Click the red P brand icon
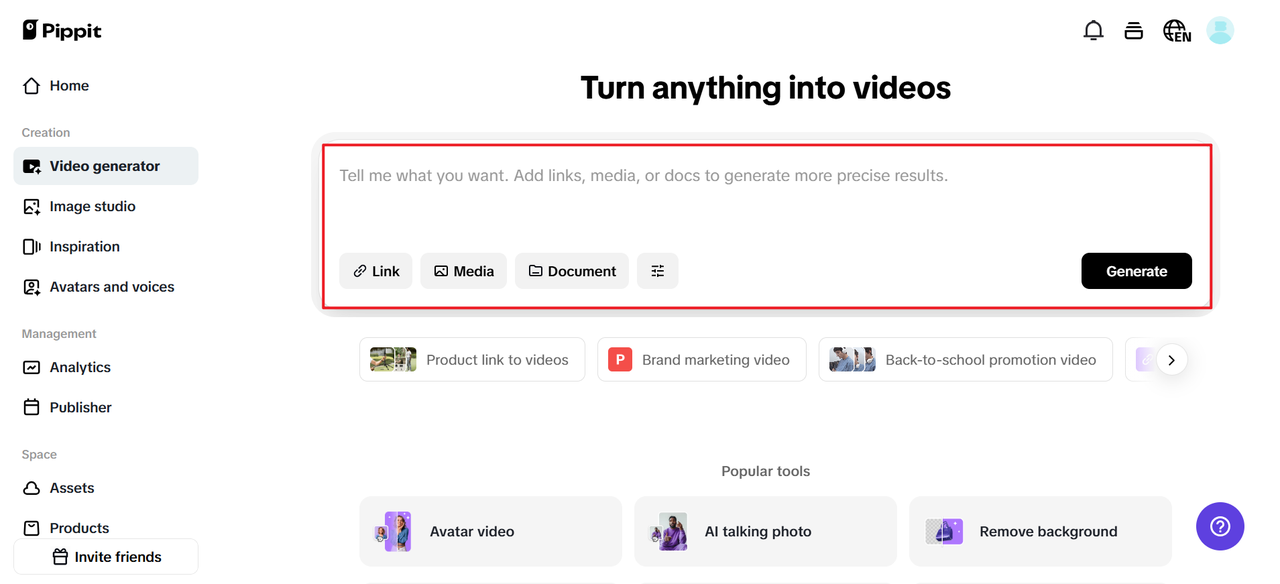1280x584 pixels. (620, 360)
